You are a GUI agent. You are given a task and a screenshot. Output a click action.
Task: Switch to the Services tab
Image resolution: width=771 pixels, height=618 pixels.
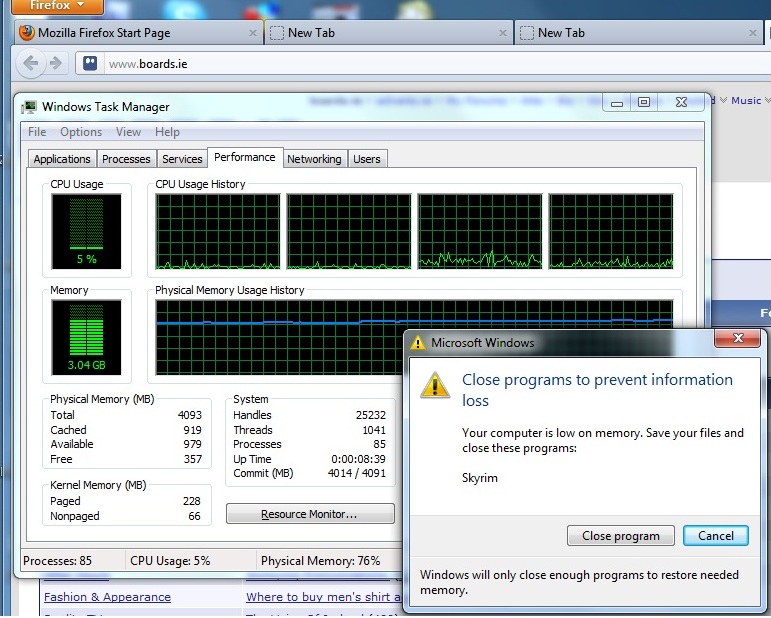tap(182, 159)
